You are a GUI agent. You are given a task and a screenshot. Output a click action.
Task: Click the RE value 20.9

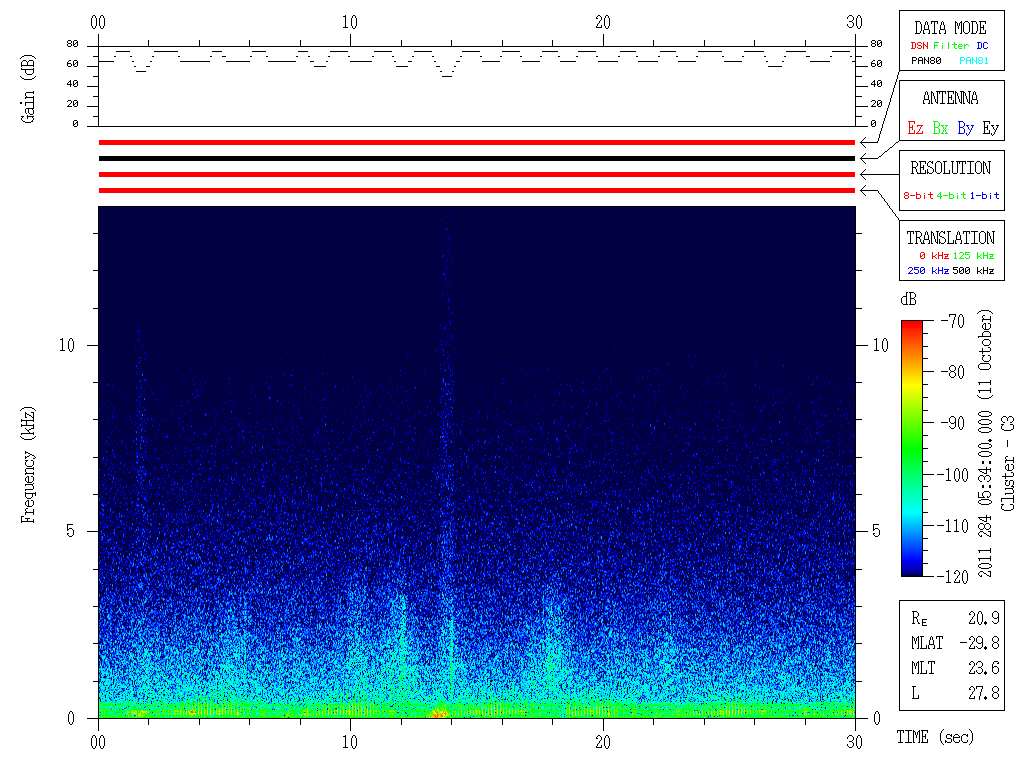[984, 618]
